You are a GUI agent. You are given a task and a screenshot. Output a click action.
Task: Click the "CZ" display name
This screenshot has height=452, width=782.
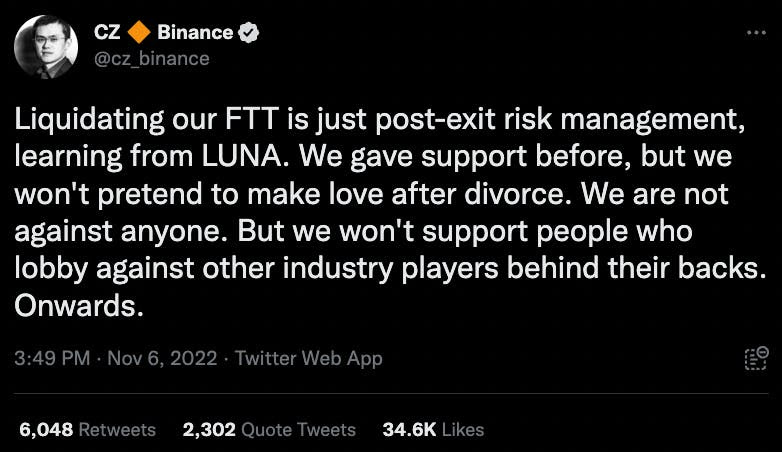[107, 32]
